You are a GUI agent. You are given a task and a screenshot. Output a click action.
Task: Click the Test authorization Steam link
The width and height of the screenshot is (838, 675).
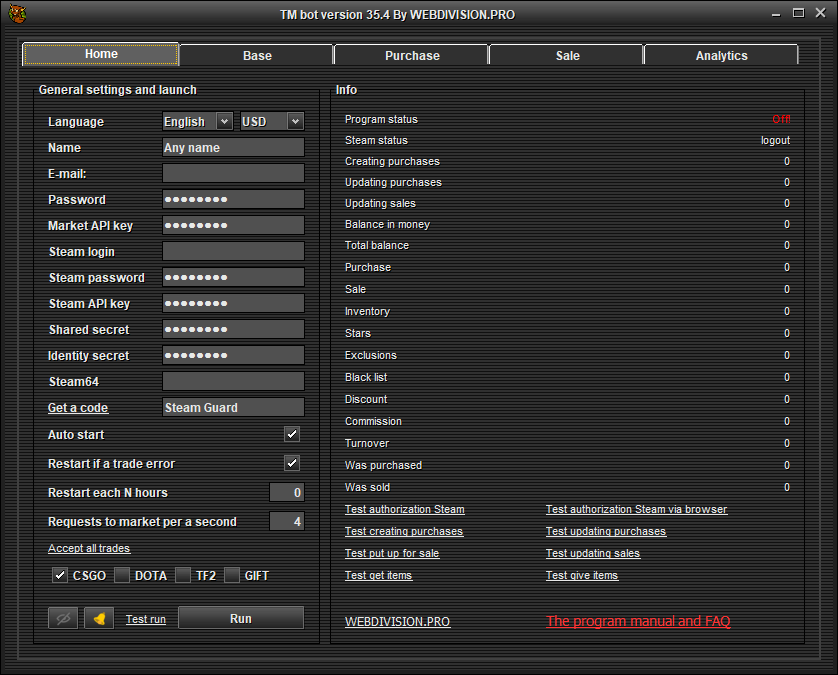[x=404, y=510]
